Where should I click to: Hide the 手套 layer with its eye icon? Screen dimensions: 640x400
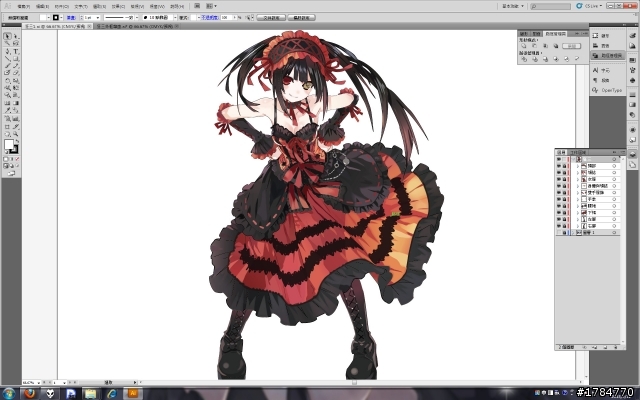559,199
